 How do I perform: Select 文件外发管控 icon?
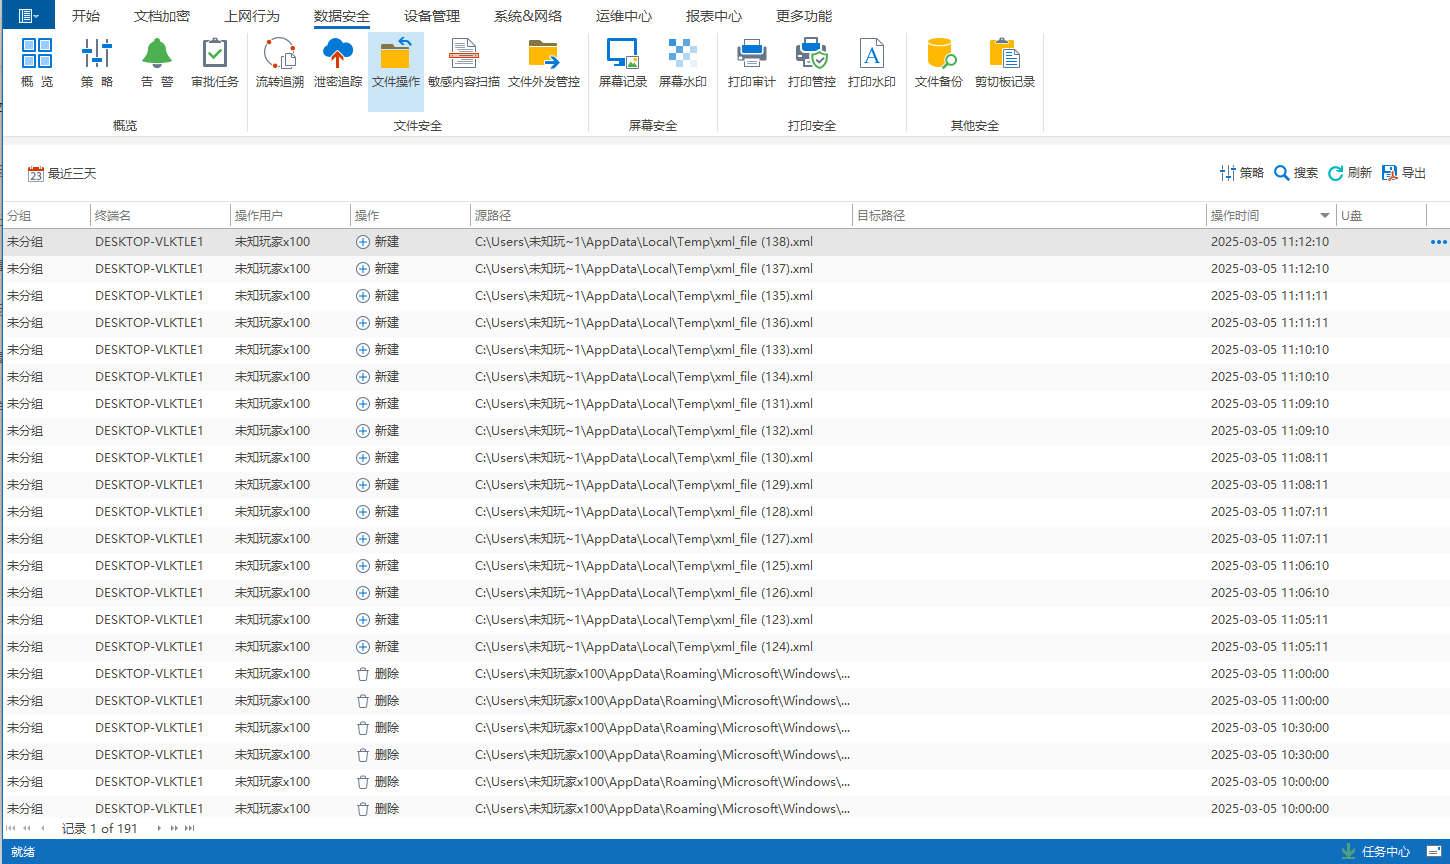[543, 64]
